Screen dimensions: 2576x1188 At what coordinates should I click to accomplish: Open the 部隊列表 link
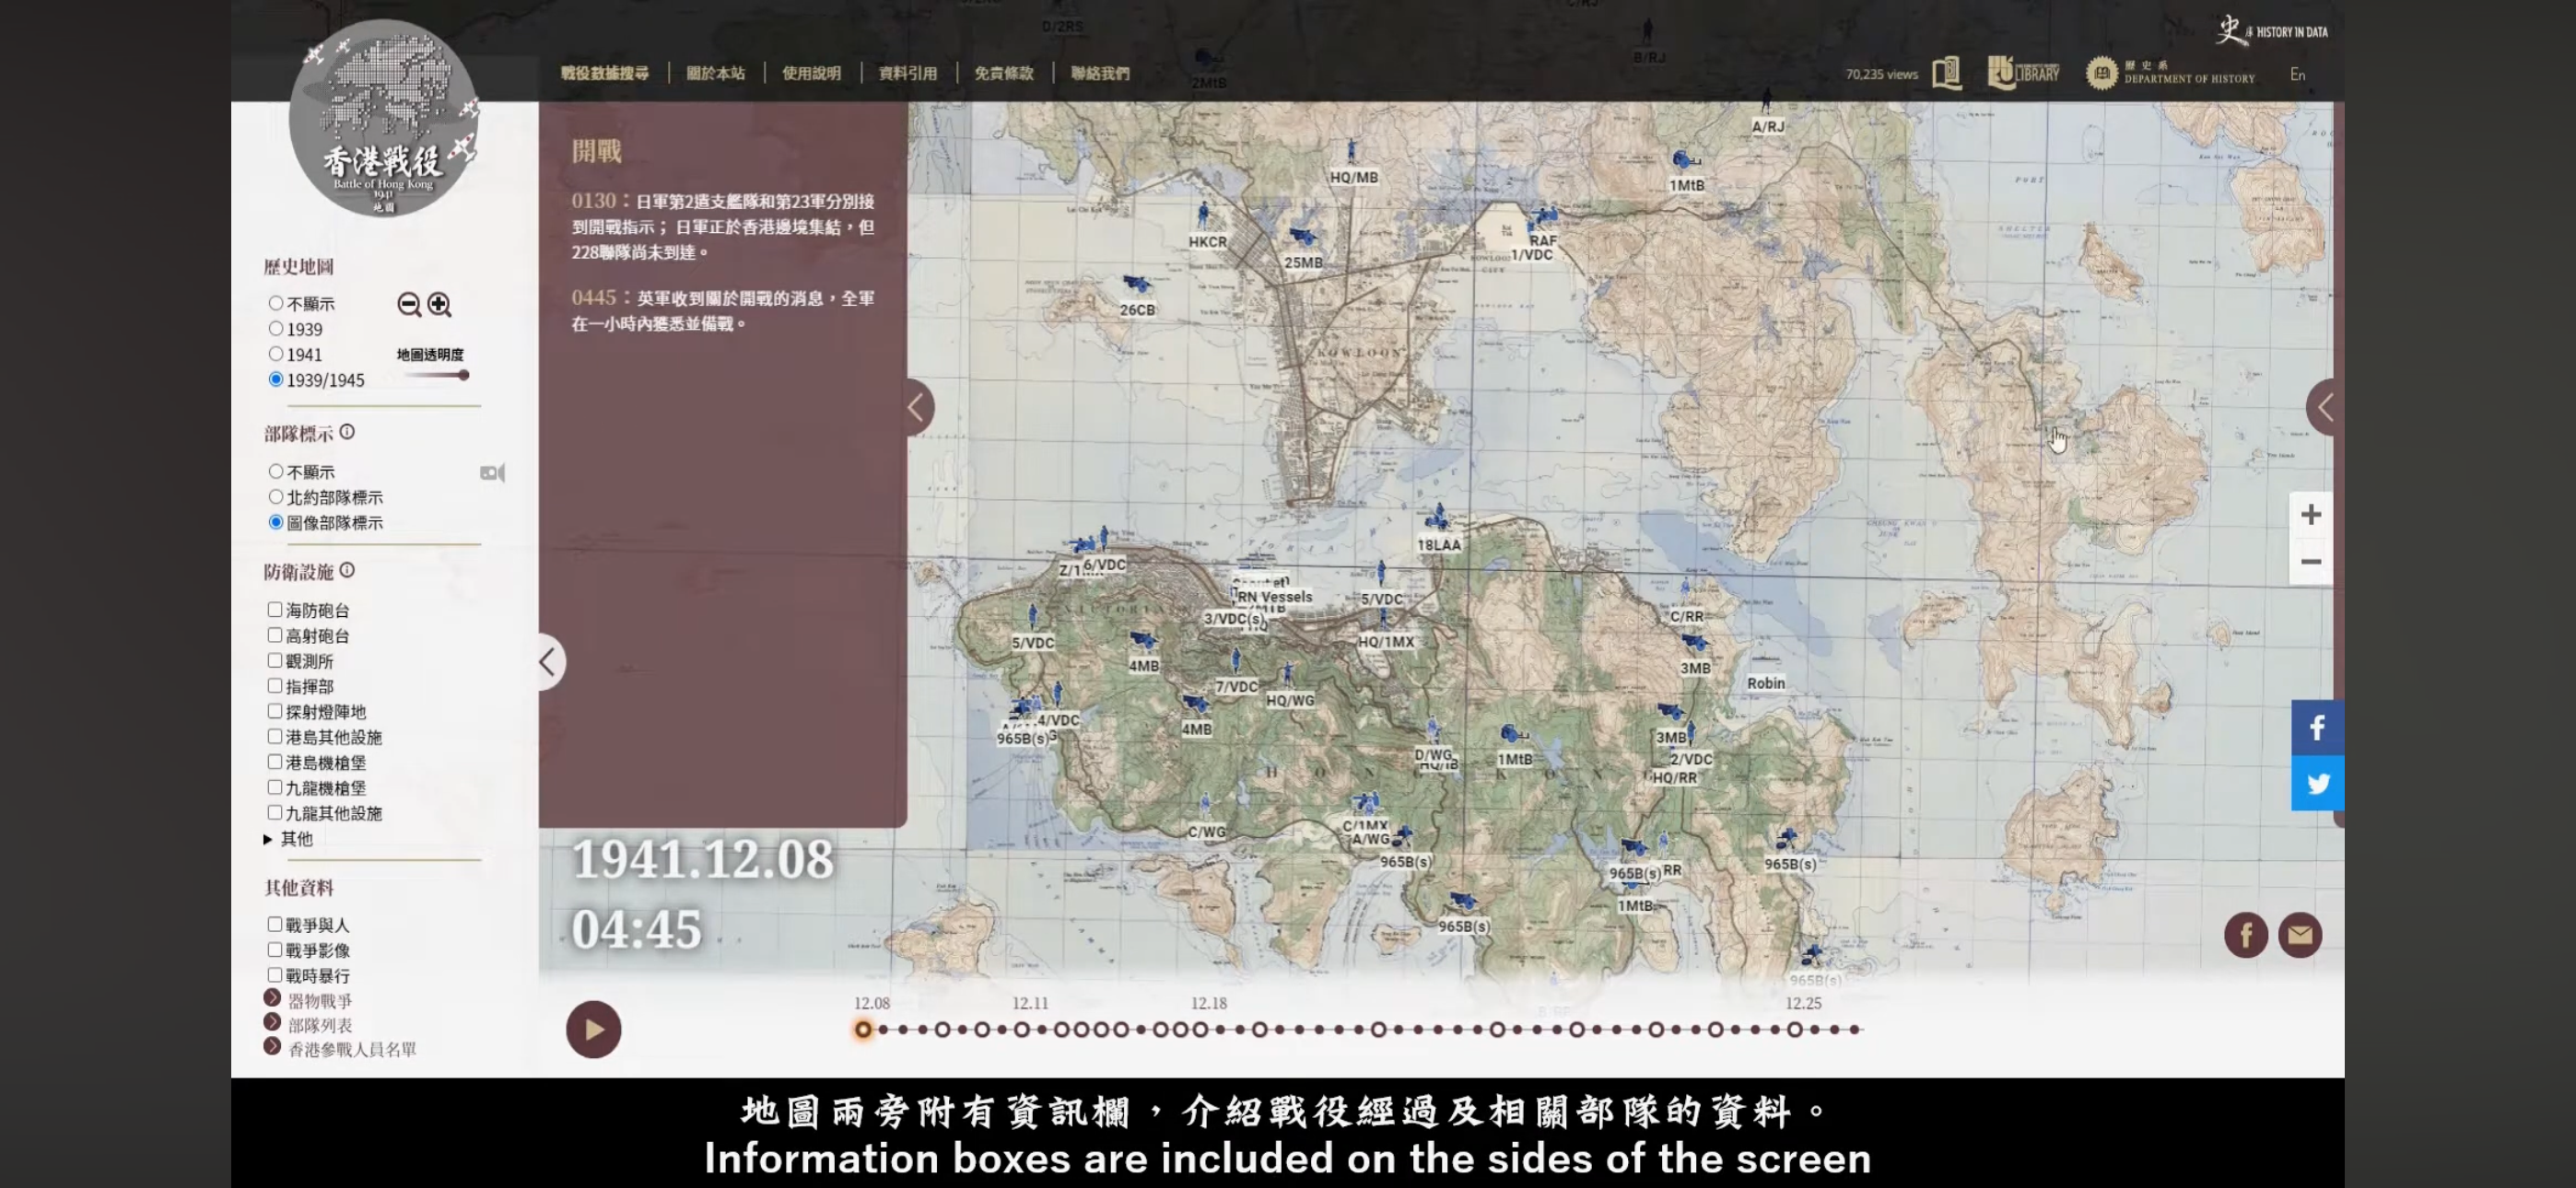pos(320,1025)
